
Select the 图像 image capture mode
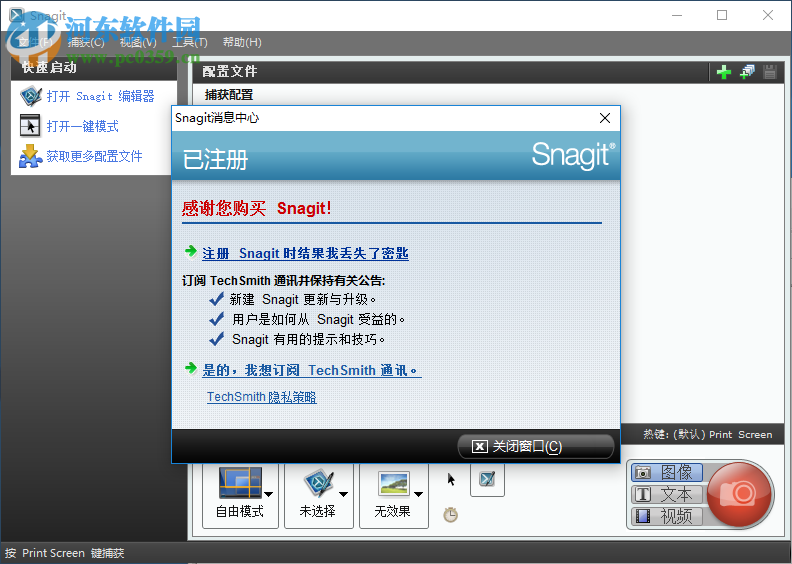coord(666,472)
